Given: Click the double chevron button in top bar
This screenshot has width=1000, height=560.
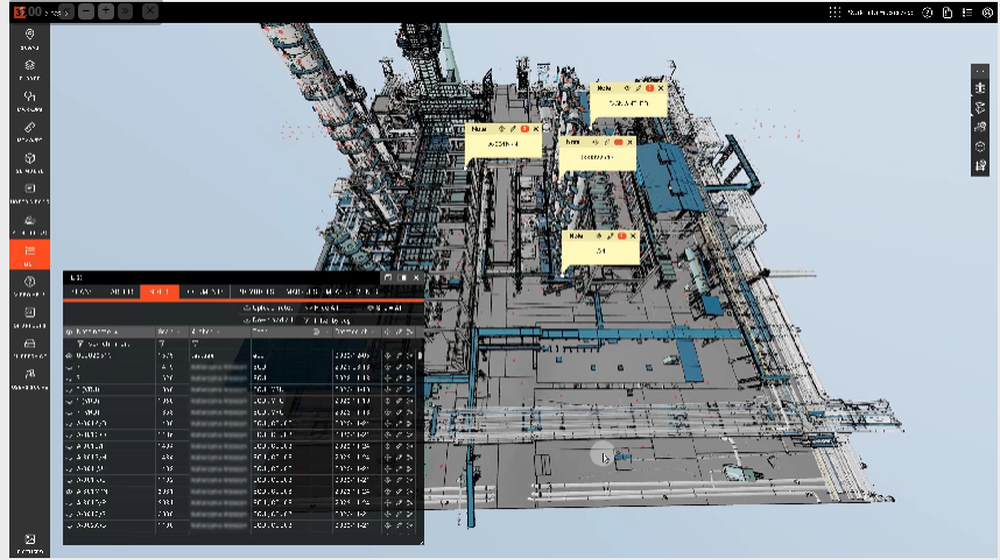Looking at the screenshot, I should point(126,11).
